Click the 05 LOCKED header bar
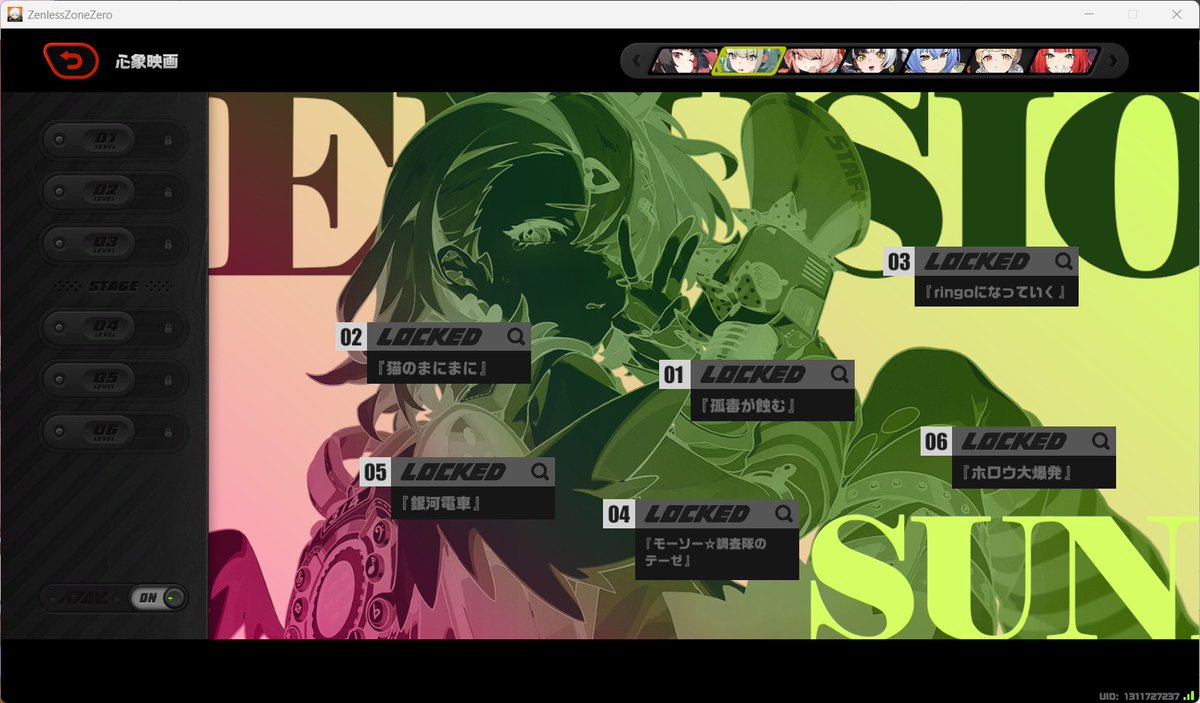The image size is (1200, 703). (x=457, y=471)
